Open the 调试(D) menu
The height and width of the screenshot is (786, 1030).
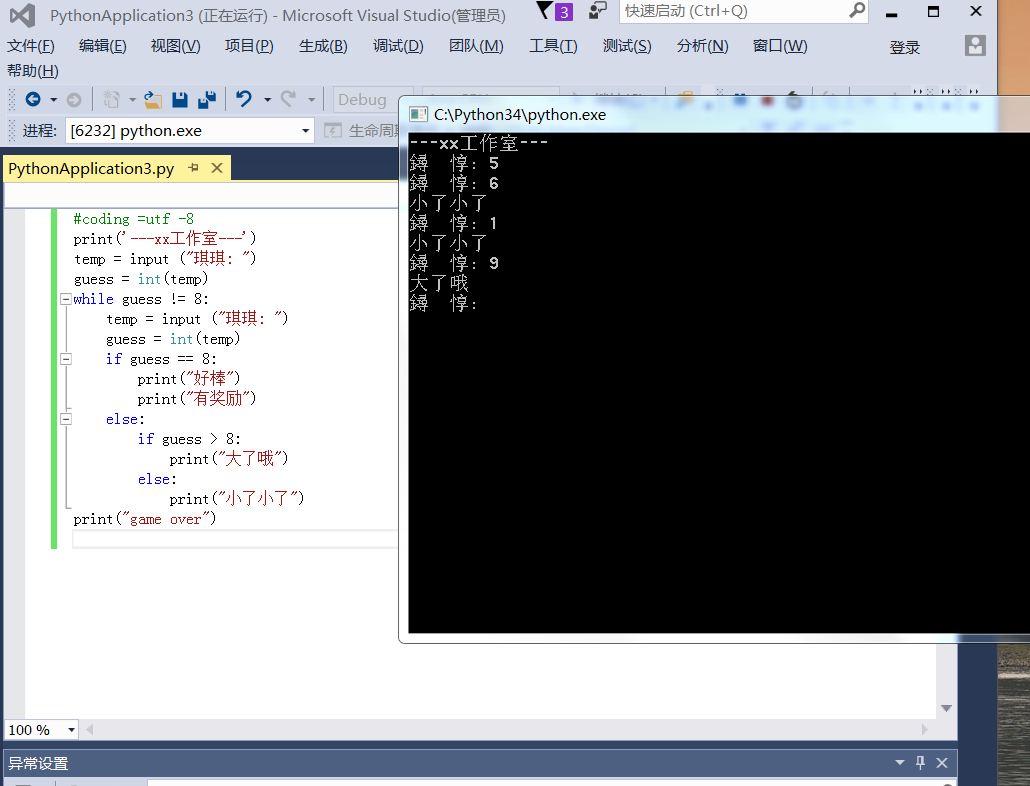(x=398, y=46)
